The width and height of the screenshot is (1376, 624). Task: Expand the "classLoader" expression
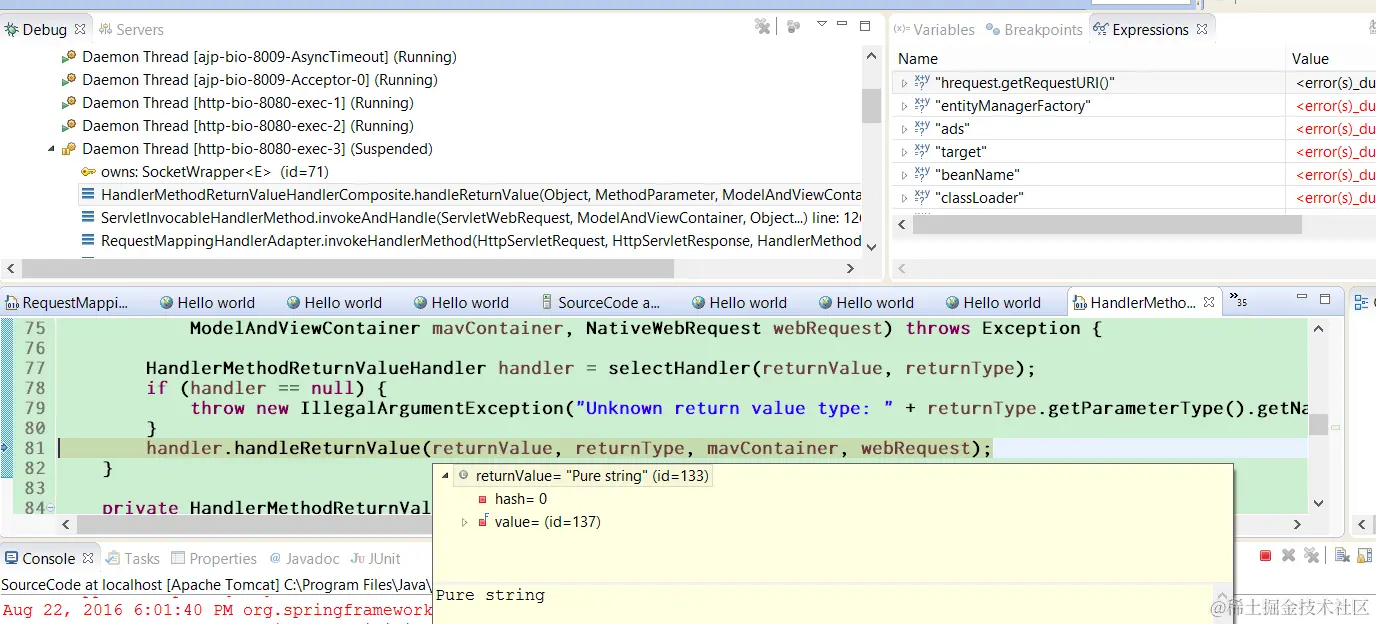pos(904,198)
